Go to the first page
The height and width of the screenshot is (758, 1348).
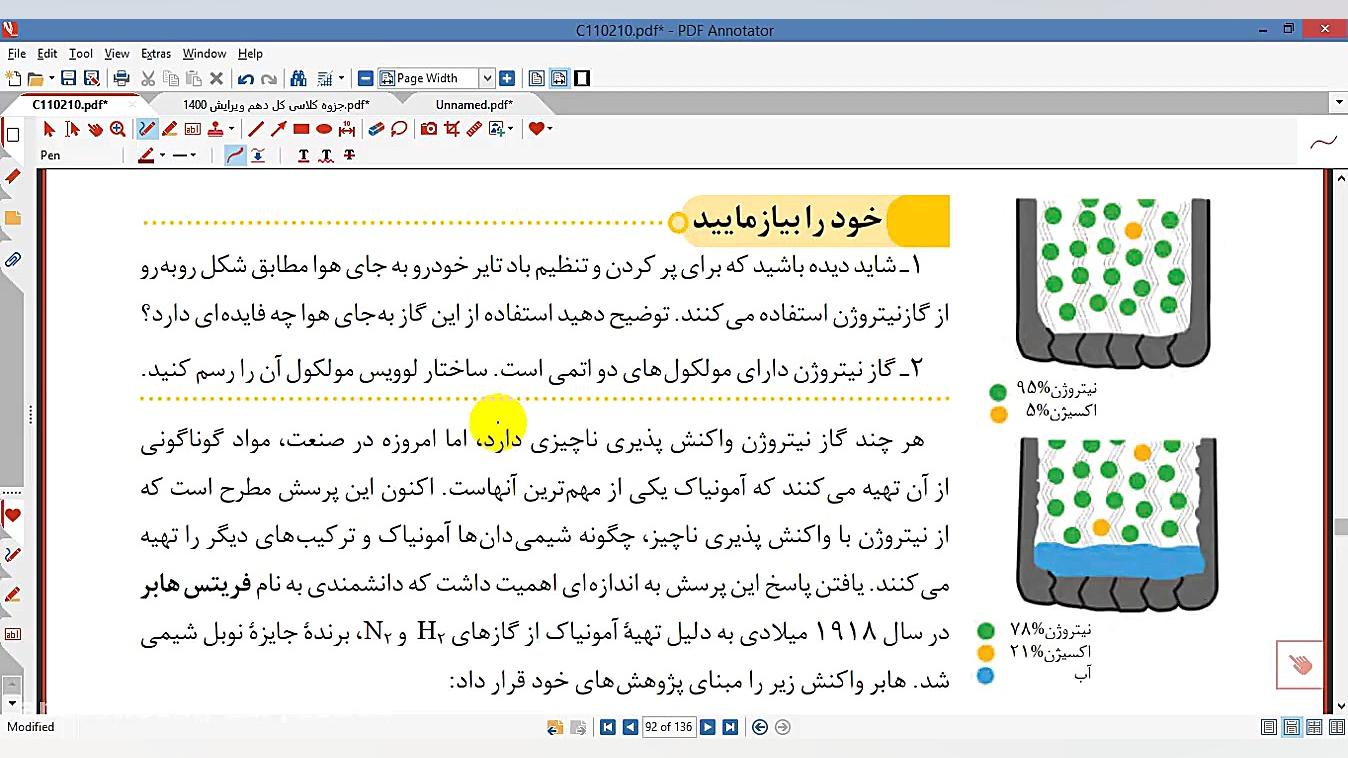coord(607,728)
